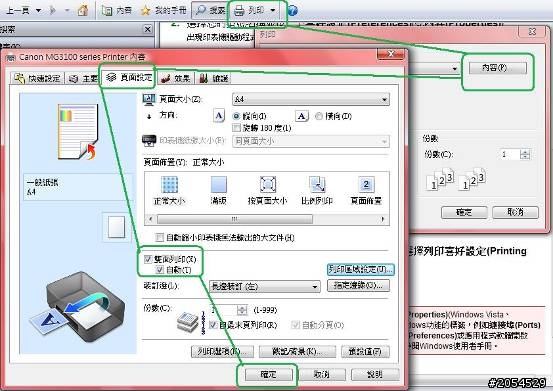Image resolution: width=553 pixels, height=391 pixels.
Task: Confirm Canon dialog with 確定
Action: (268, 374)
